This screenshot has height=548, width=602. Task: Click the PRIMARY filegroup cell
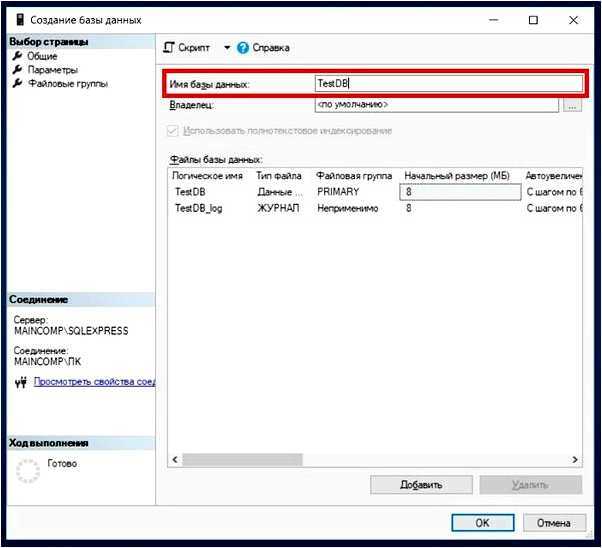coord(338,192)
